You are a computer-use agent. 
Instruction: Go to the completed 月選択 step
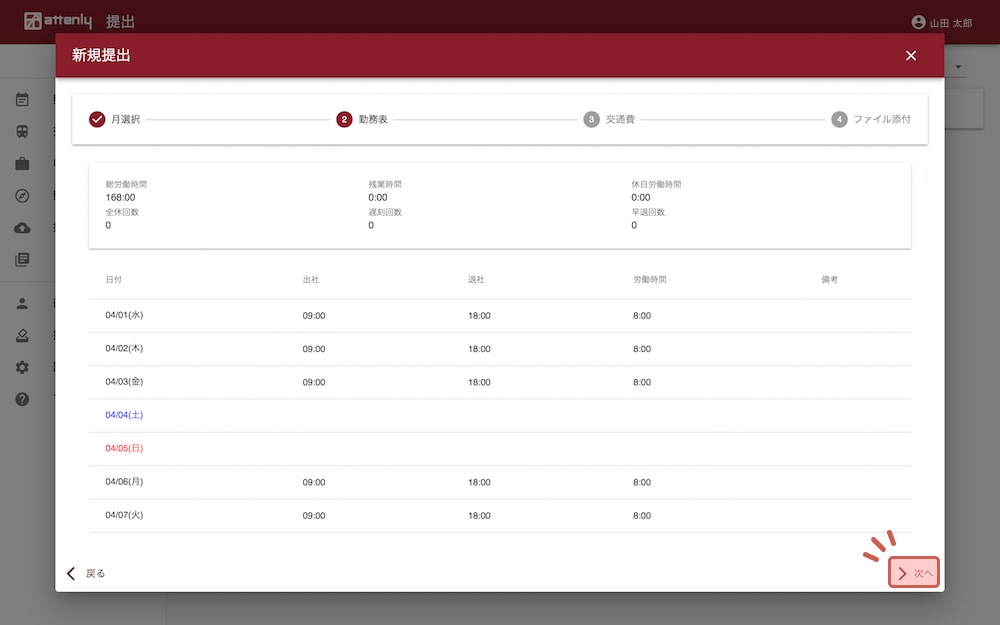(115, 120)
